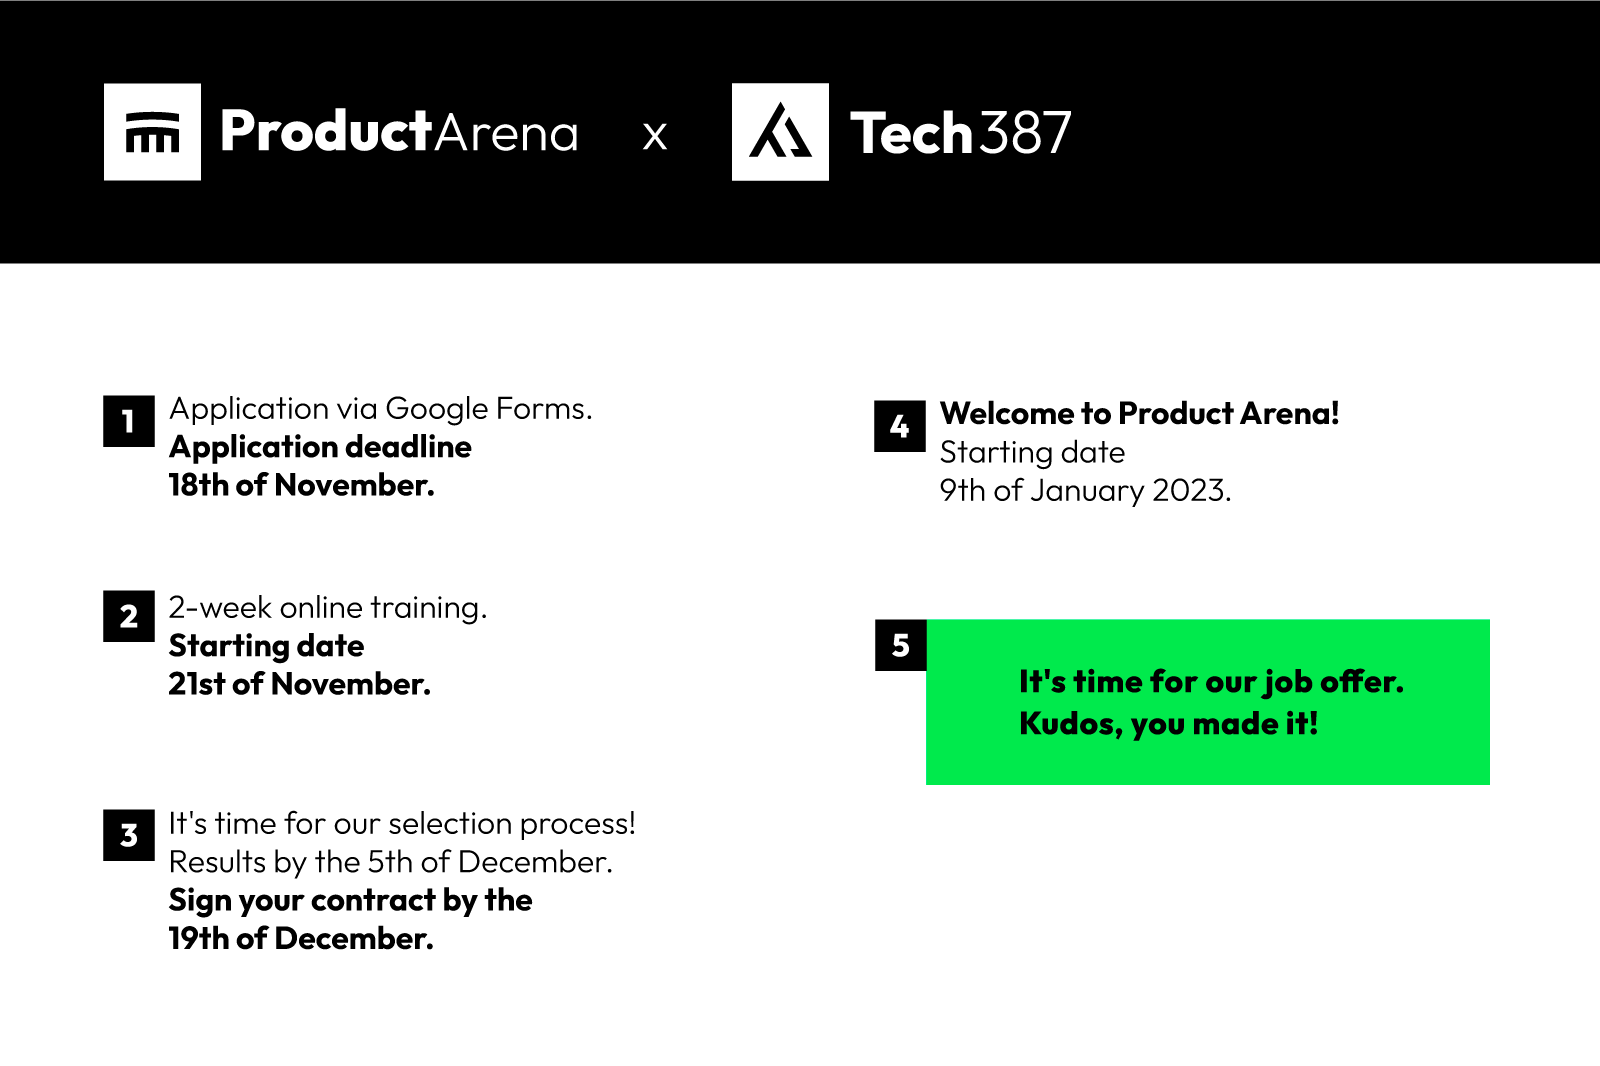Click the step 3 number badge
The height and width of the screenshot is (1066, 1600).
[x=129, y=835]
